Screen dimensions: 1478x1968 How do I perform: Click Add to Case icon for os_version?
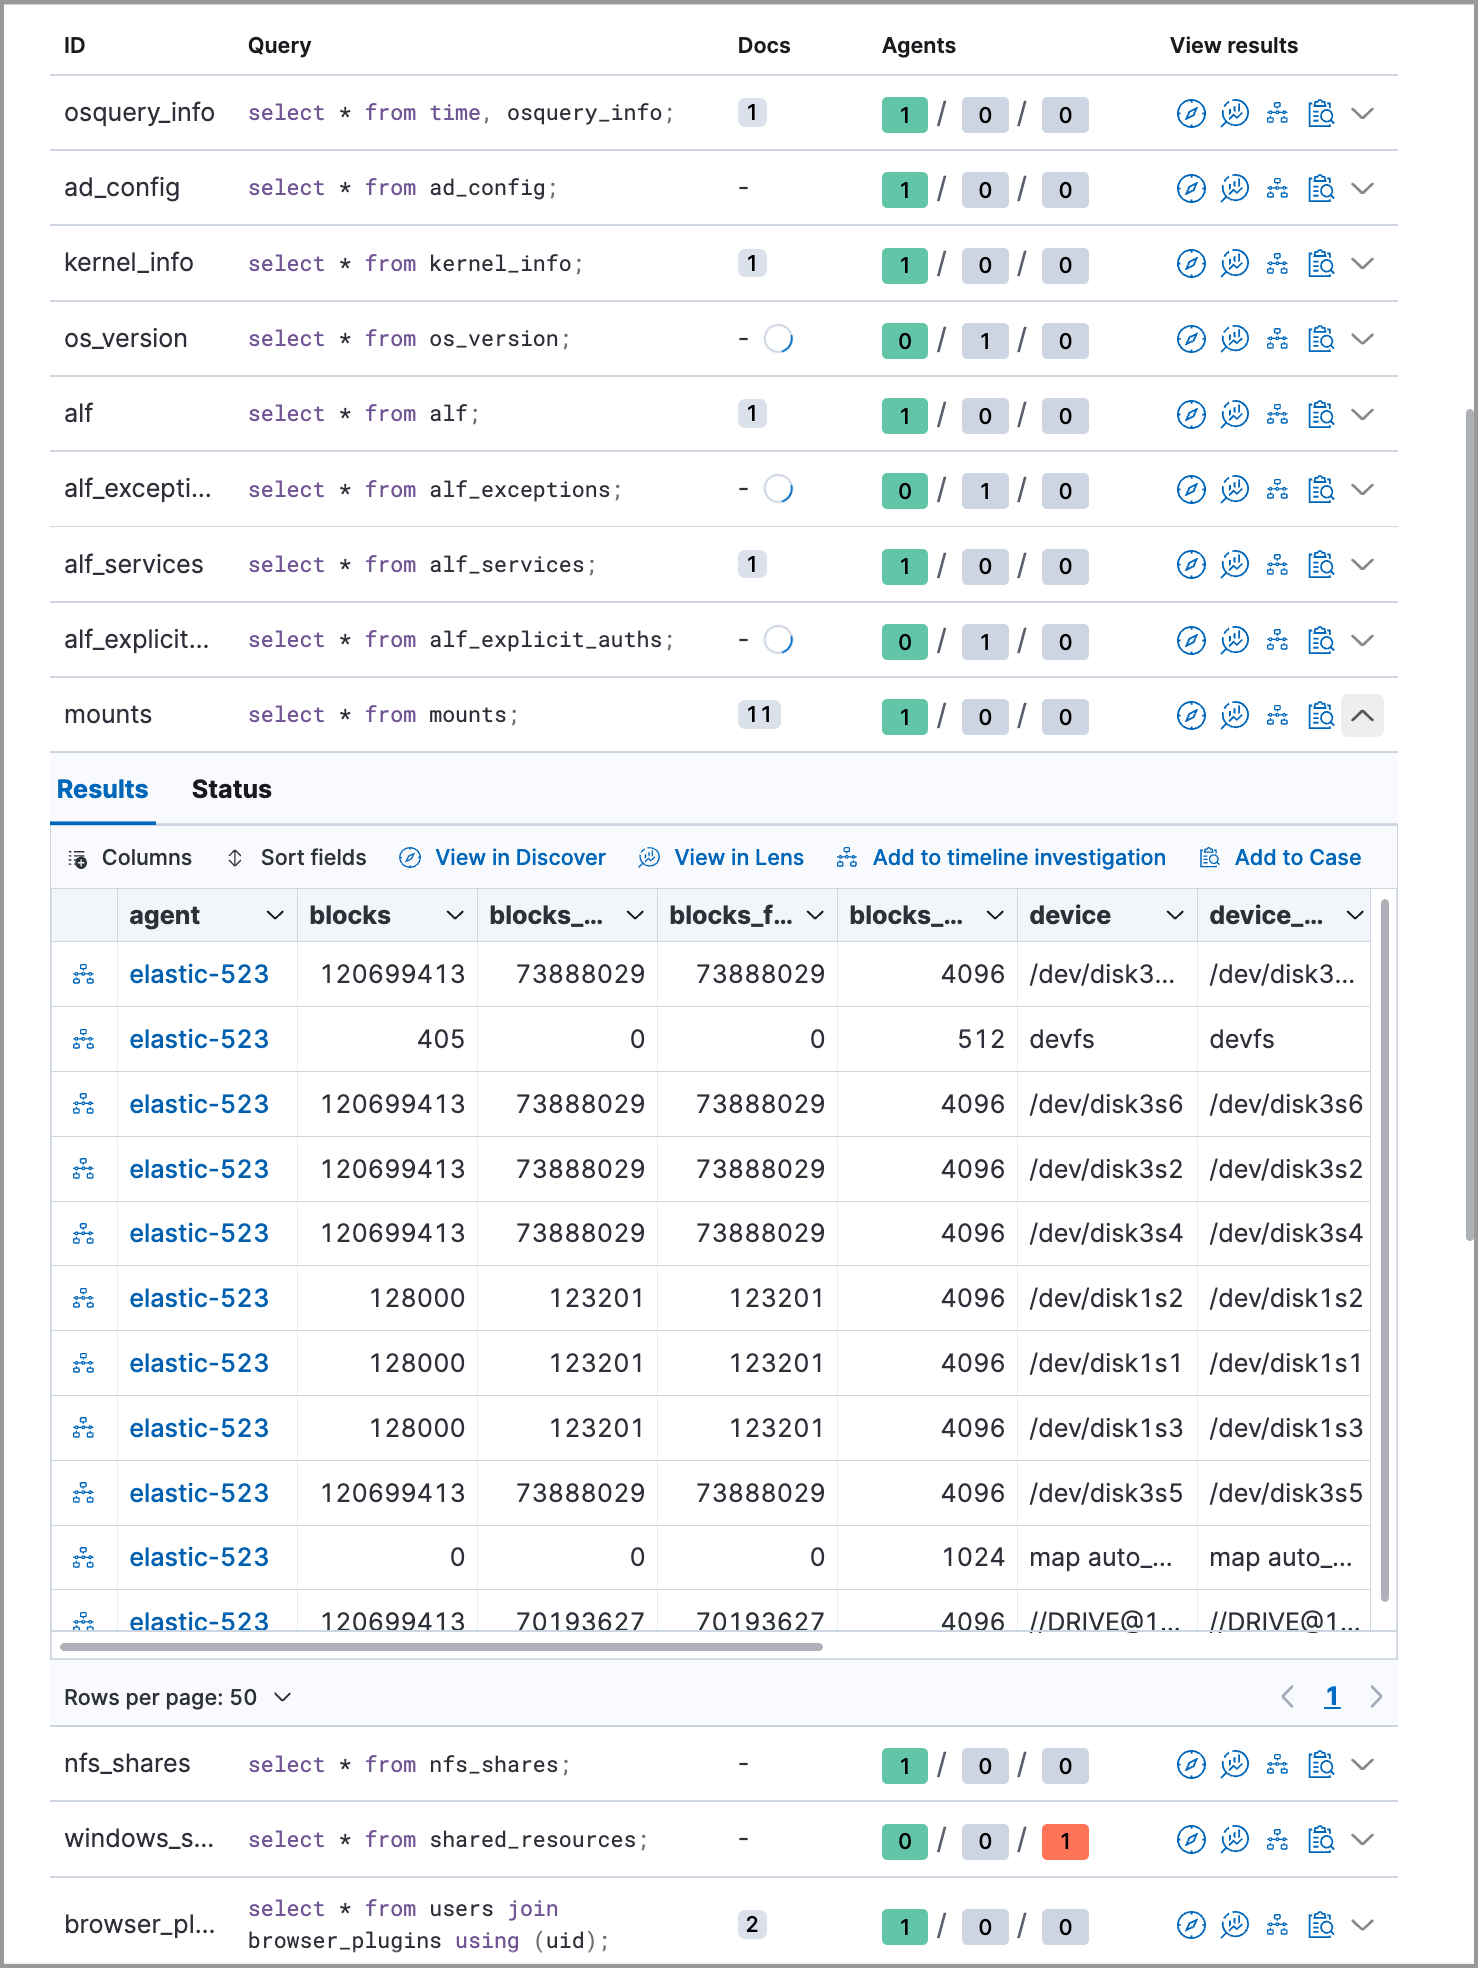coord(1321,339)
